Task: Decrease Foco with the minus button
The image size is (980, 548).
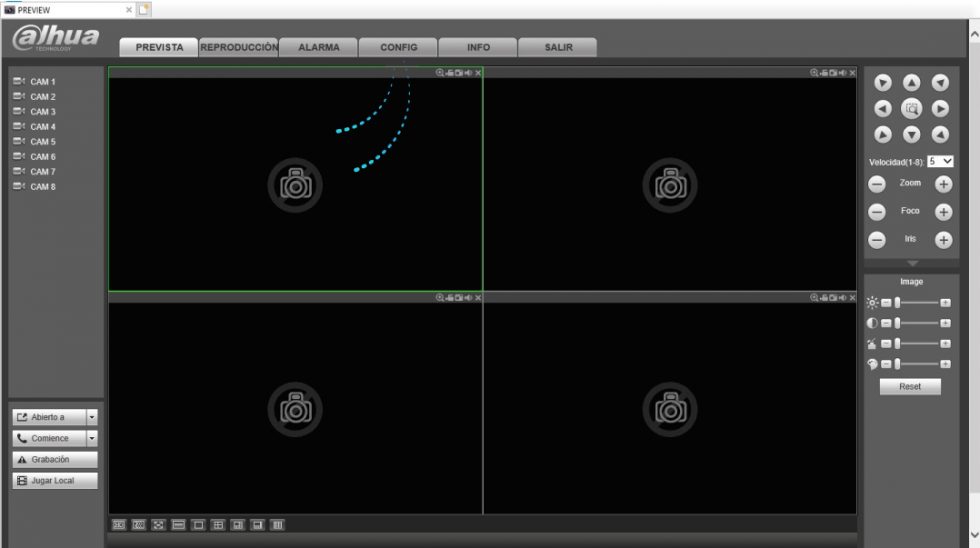Action: pyautogui.click(x=877, y=212)
